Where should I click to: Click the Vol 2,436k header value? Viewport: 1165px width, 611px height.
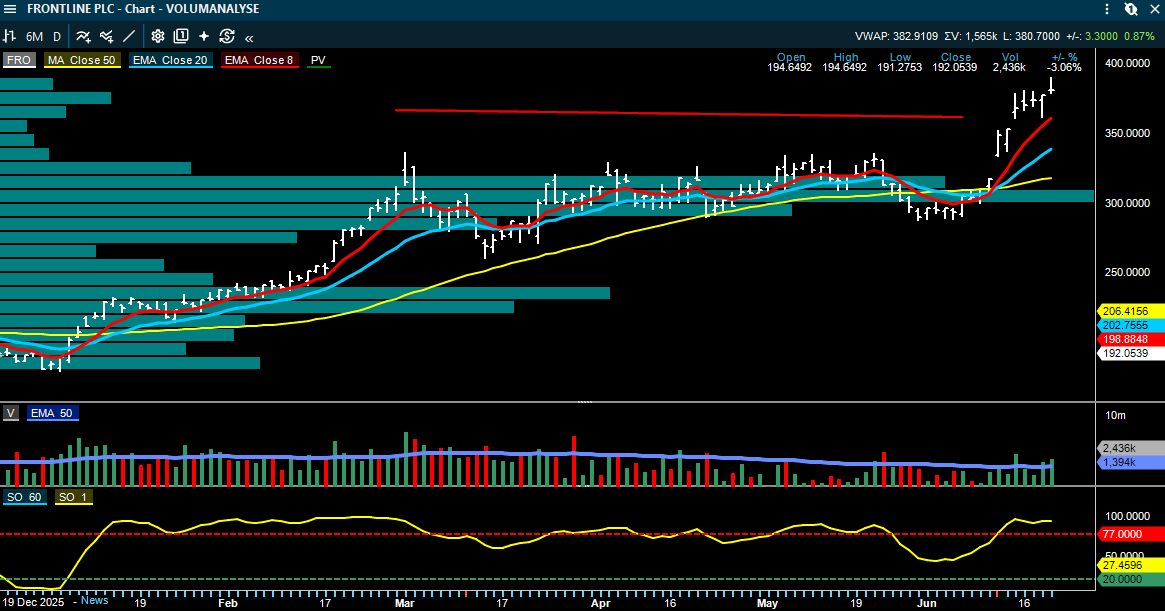[x=1009, y=67]
